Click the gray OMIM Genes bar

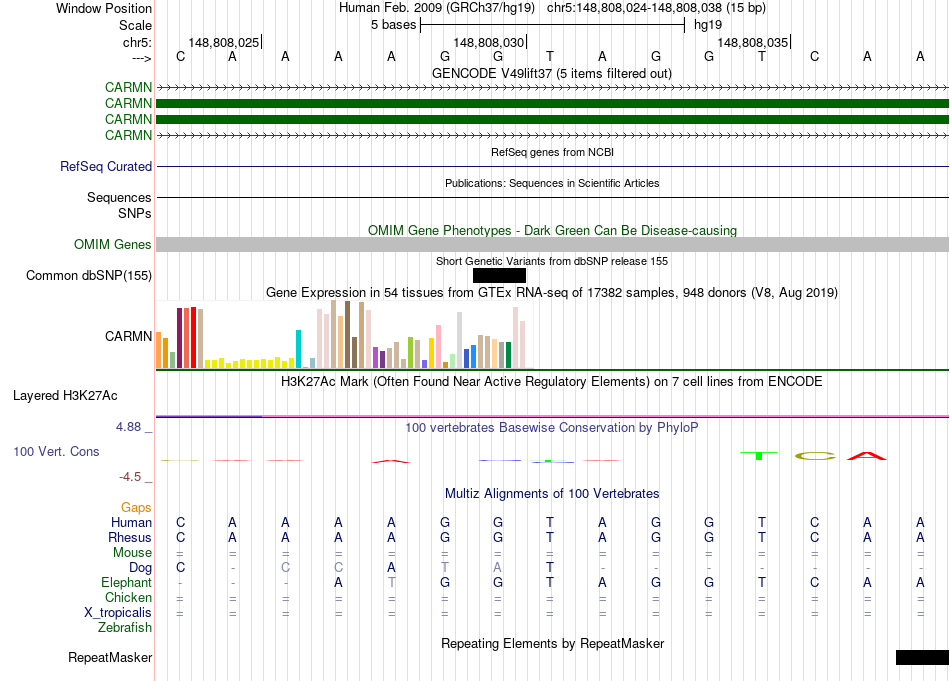552,244
